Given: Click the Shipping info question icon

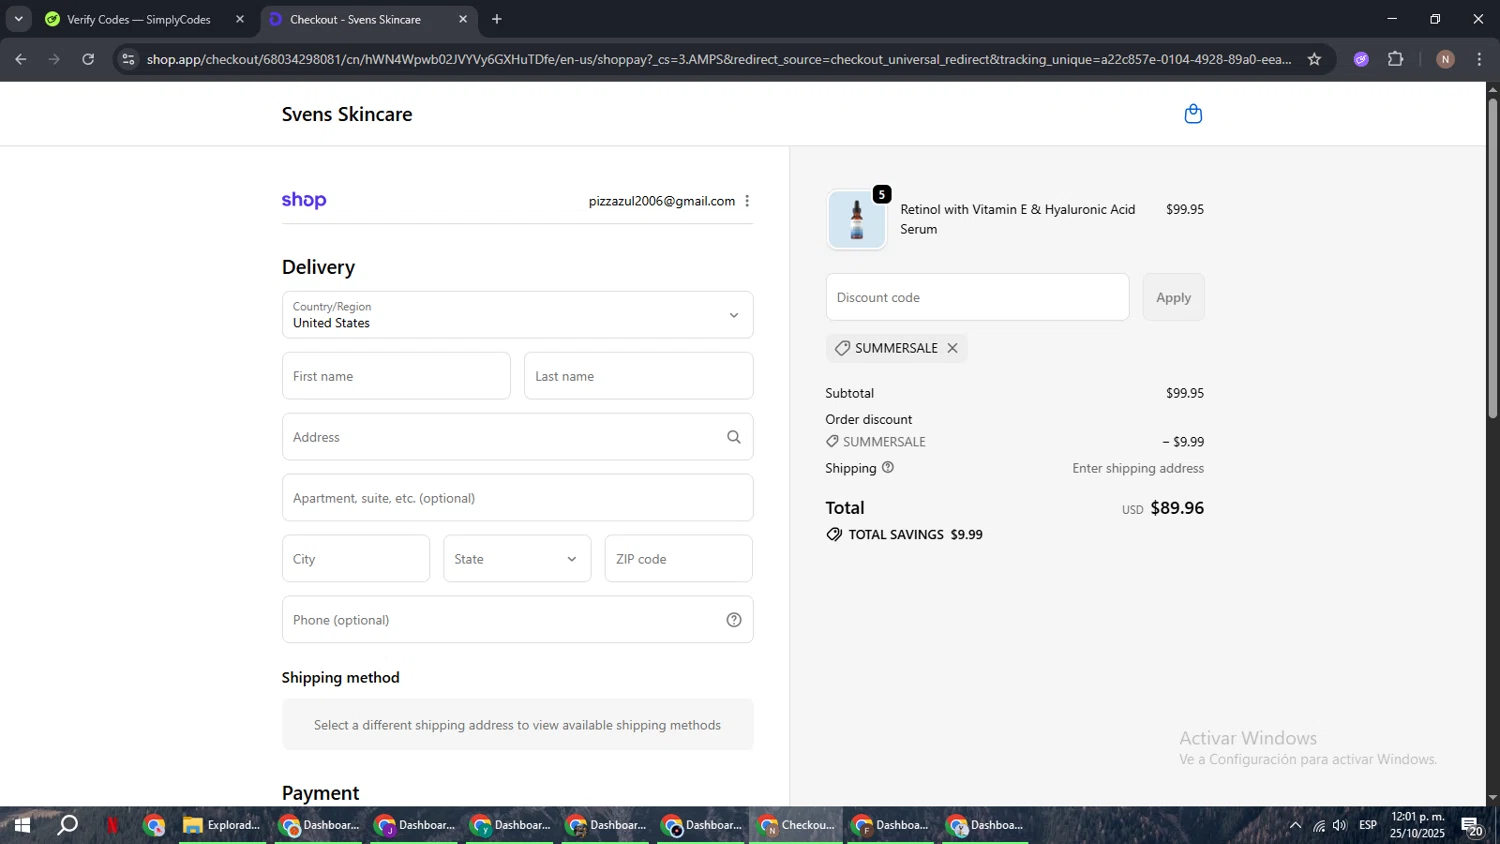Looking at the screenshot, I should [x=888, y=467].
